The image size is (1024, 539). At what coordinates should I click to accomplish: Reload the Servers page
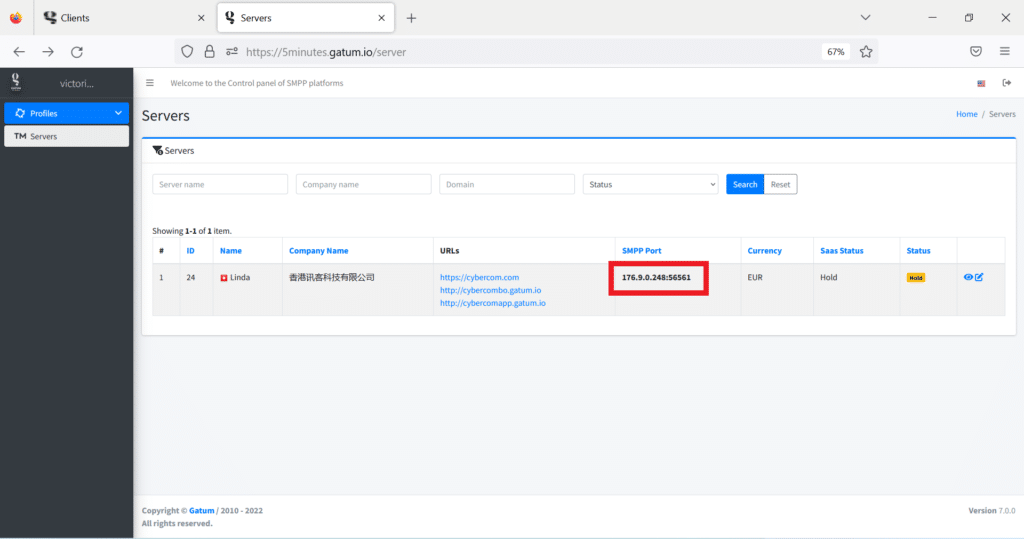tap(77, 52)
